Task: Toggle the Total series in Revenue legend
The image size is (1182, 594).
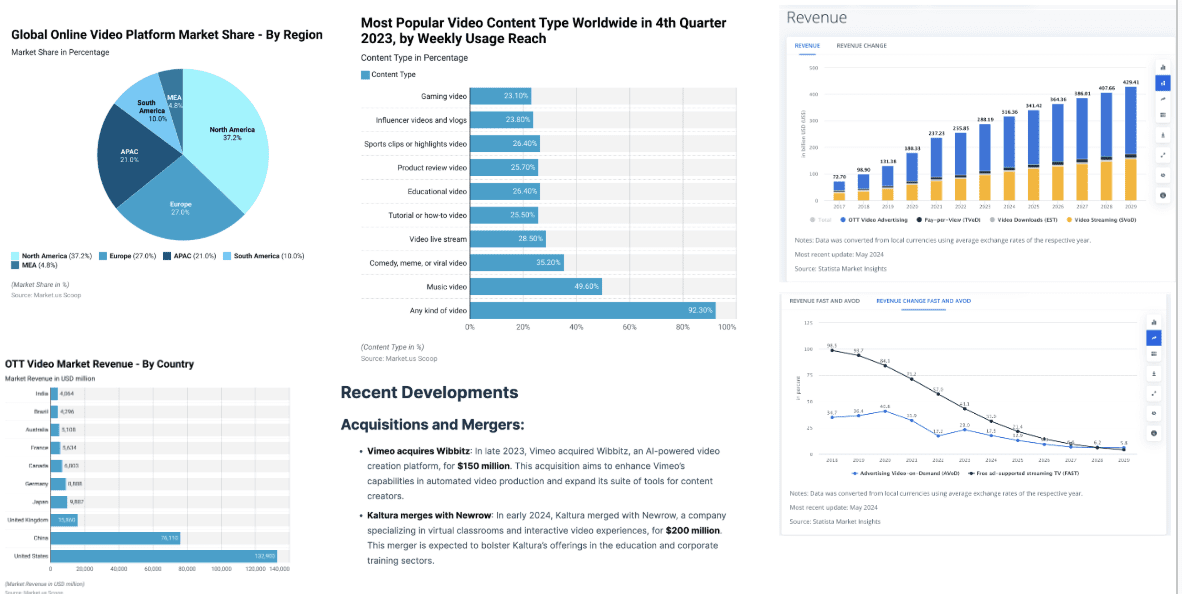Action: click(820, 219)
